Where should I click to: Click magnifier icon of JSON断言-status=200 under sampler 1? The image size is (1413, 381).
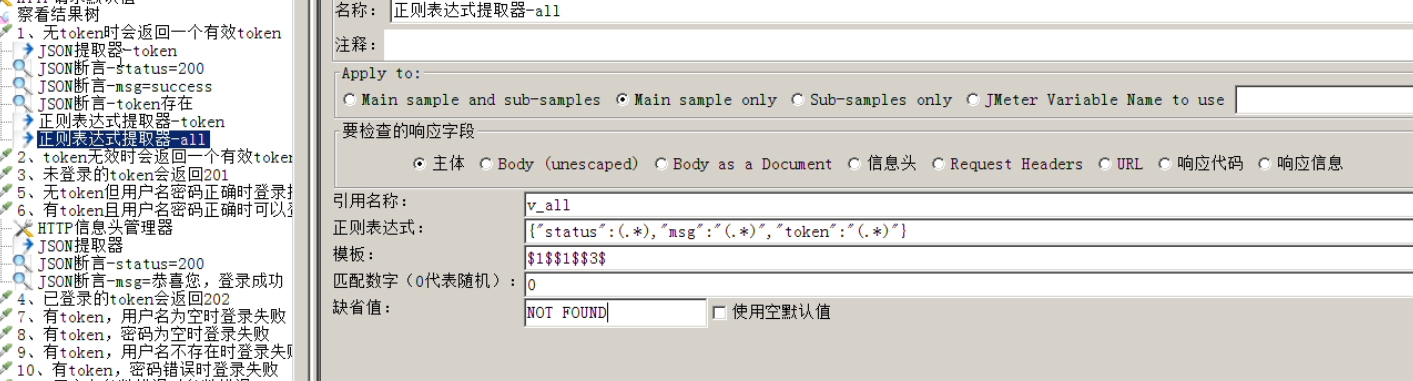(21, 68)
